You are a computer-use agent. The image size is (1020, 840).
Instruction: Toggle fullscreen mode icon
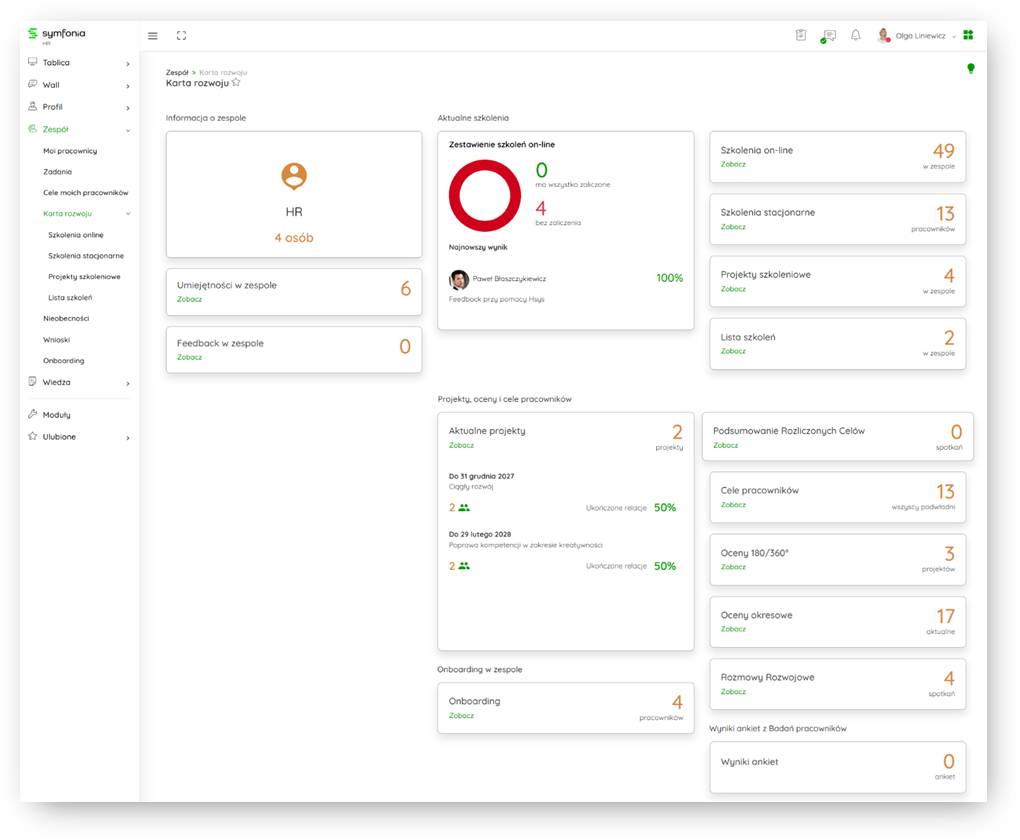[181, 36]
